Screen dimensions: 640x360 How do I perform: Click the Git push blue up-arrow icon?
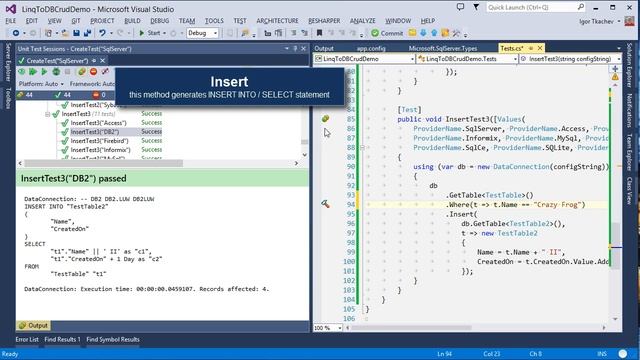(434, 33)
